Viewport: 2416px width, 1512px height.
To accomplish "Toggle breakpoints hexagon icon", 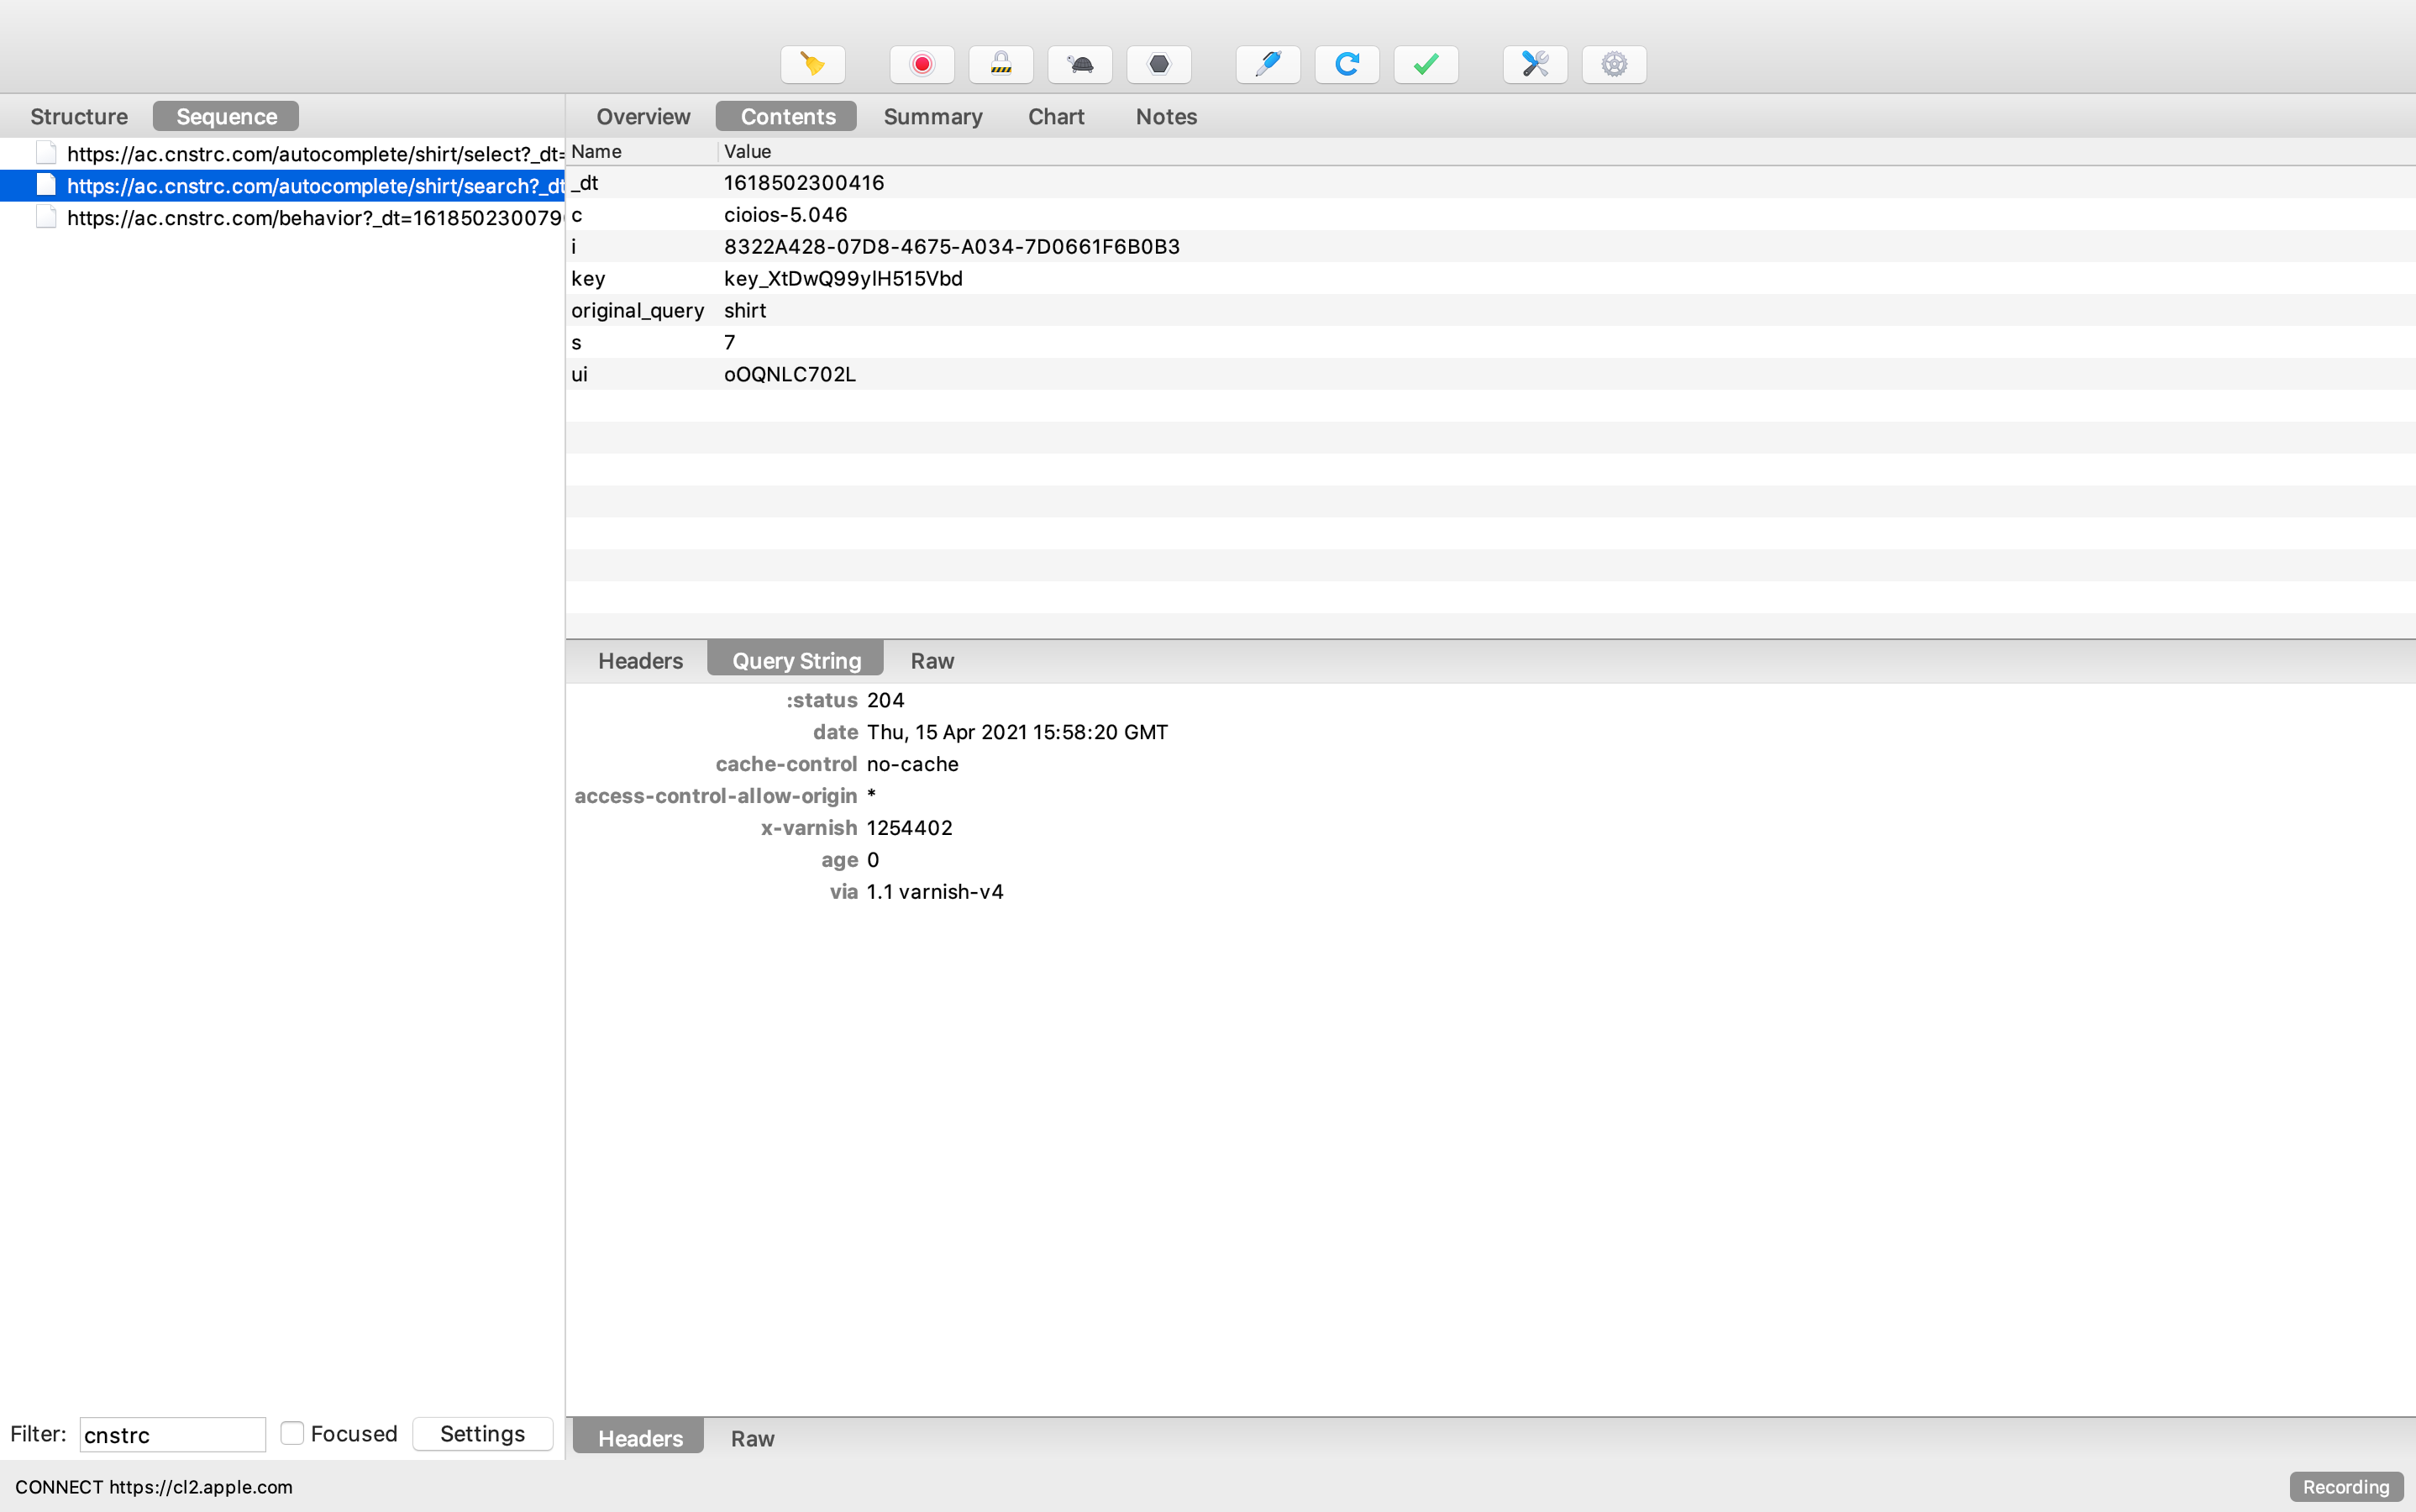I will [1158, 65].
